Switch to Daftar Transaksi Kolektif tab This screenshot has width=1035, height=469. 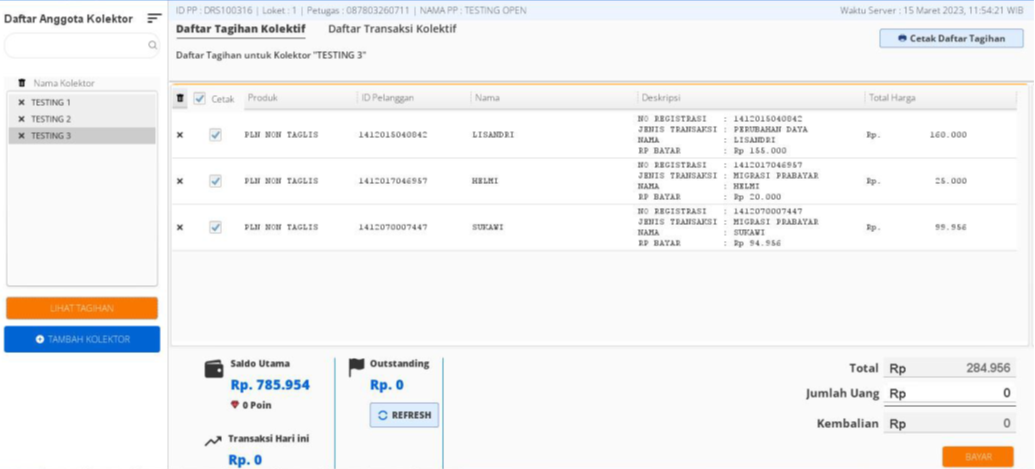(x=392, y=29)
